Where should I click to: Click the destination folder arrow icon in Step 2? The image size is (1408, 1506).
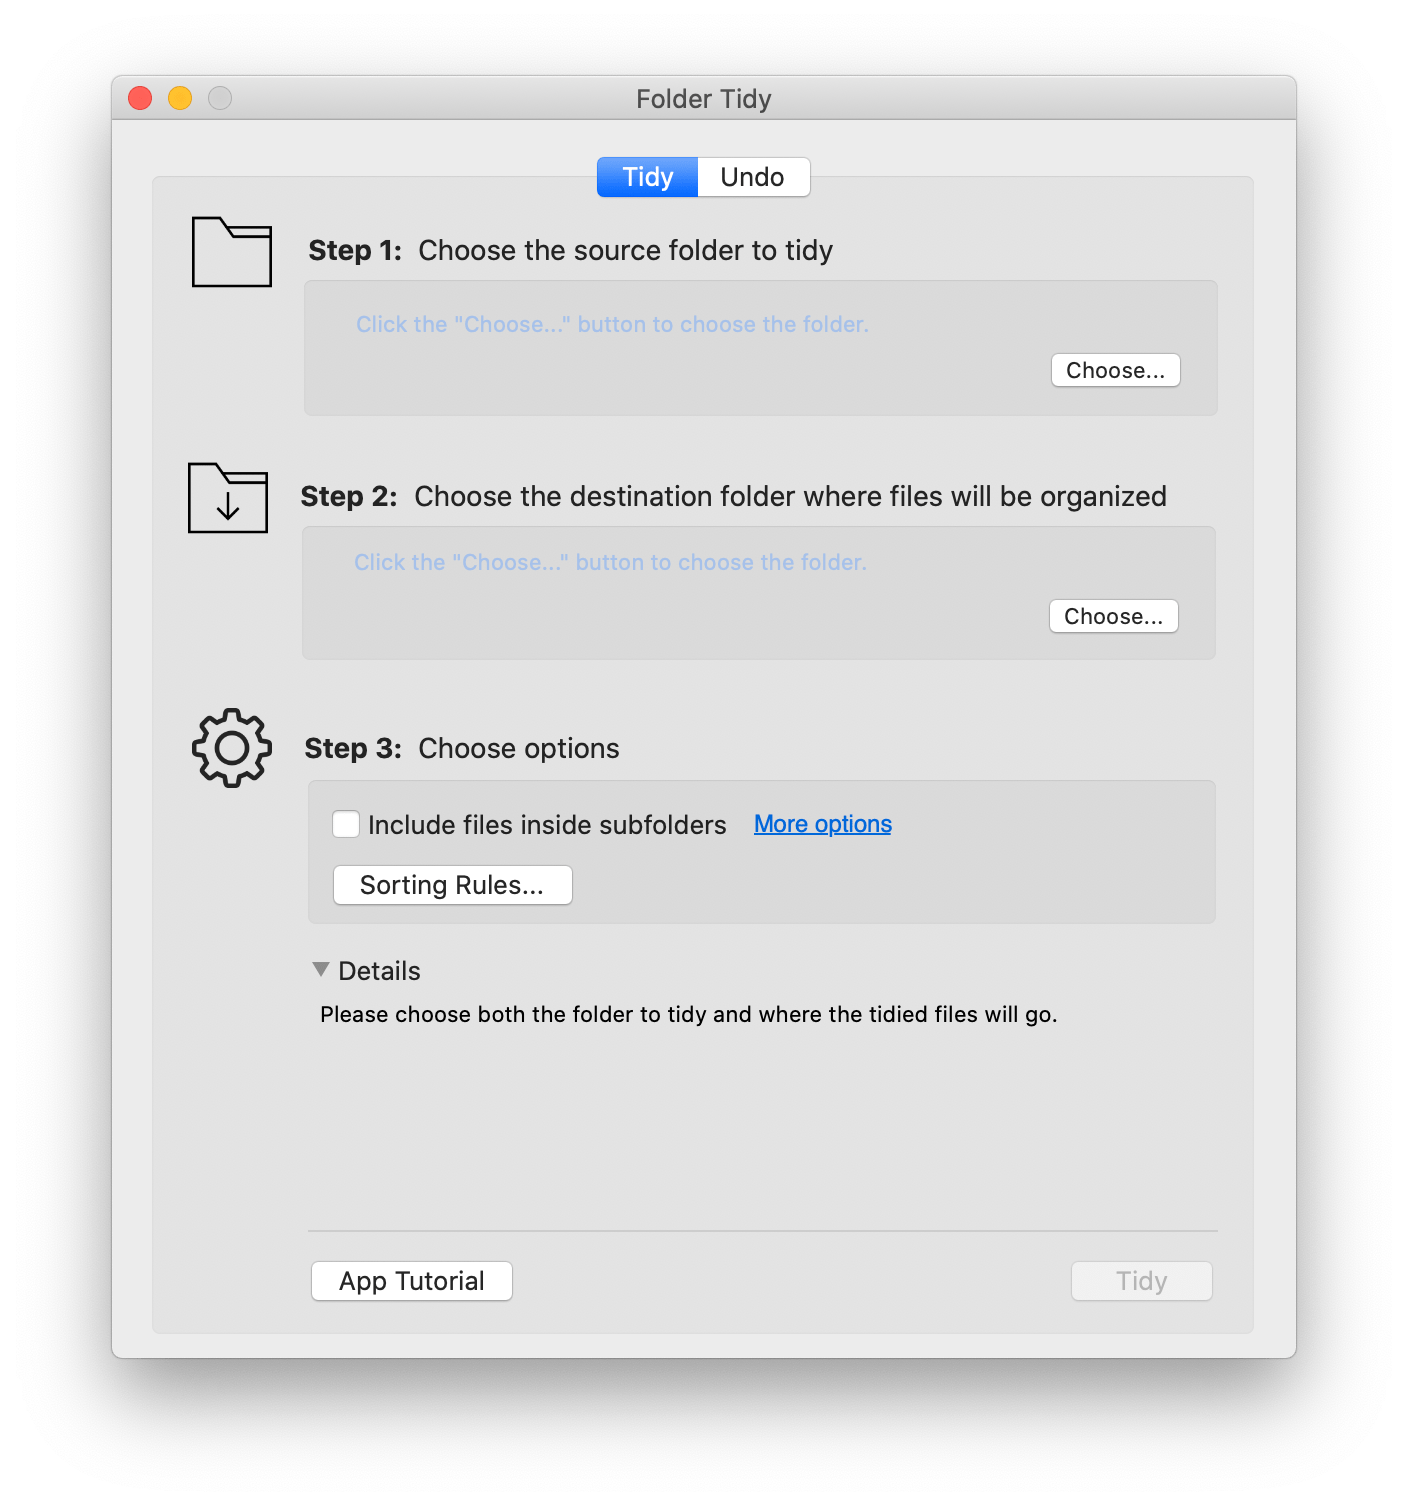click(x=228, y=498)
